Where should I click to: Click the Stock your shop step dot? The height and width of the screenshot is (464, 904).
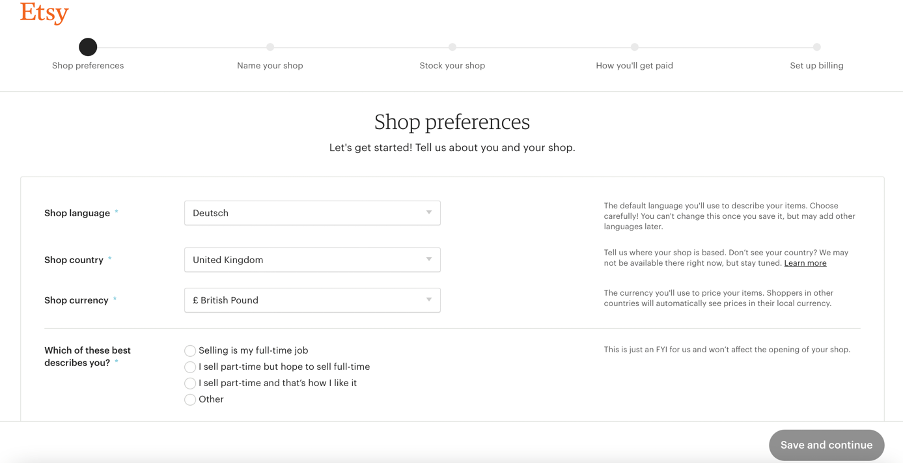(452, 46)
